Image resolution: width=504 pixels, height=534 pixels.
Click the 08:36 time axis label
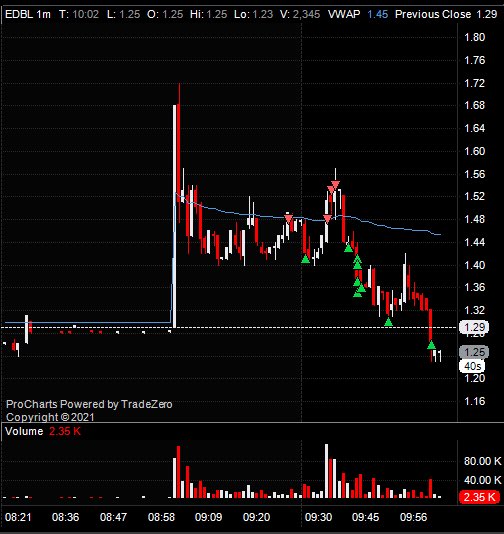coord(65,517)
